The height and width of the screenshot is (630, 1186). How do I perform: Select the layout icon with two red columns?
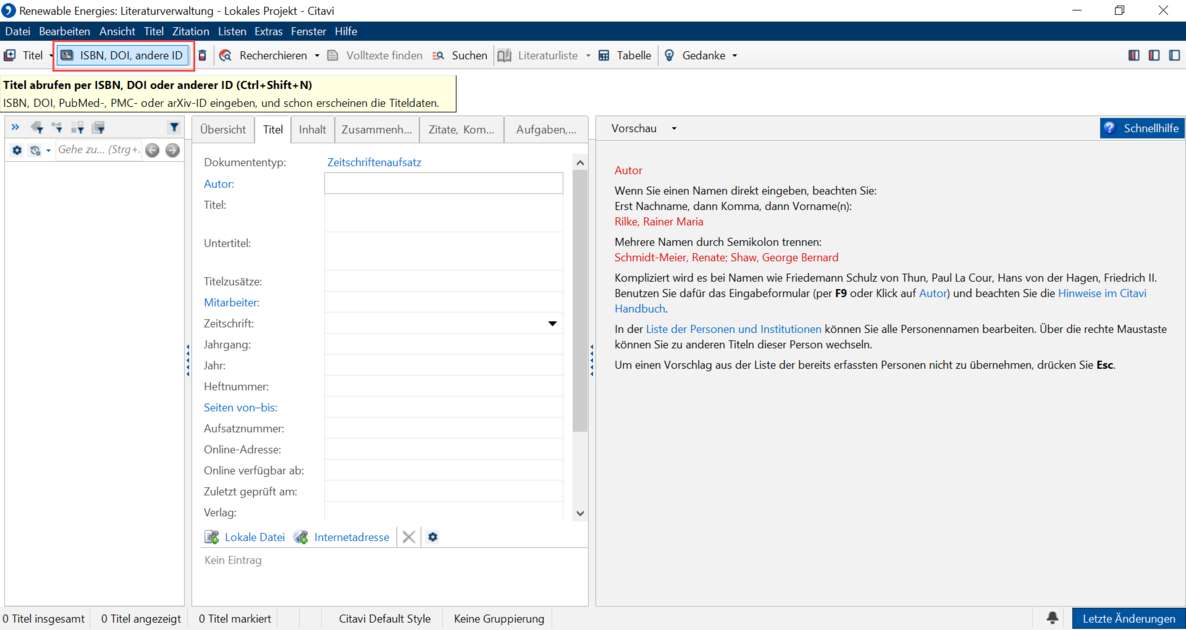pyautogui.click(x=1134, y=55)
